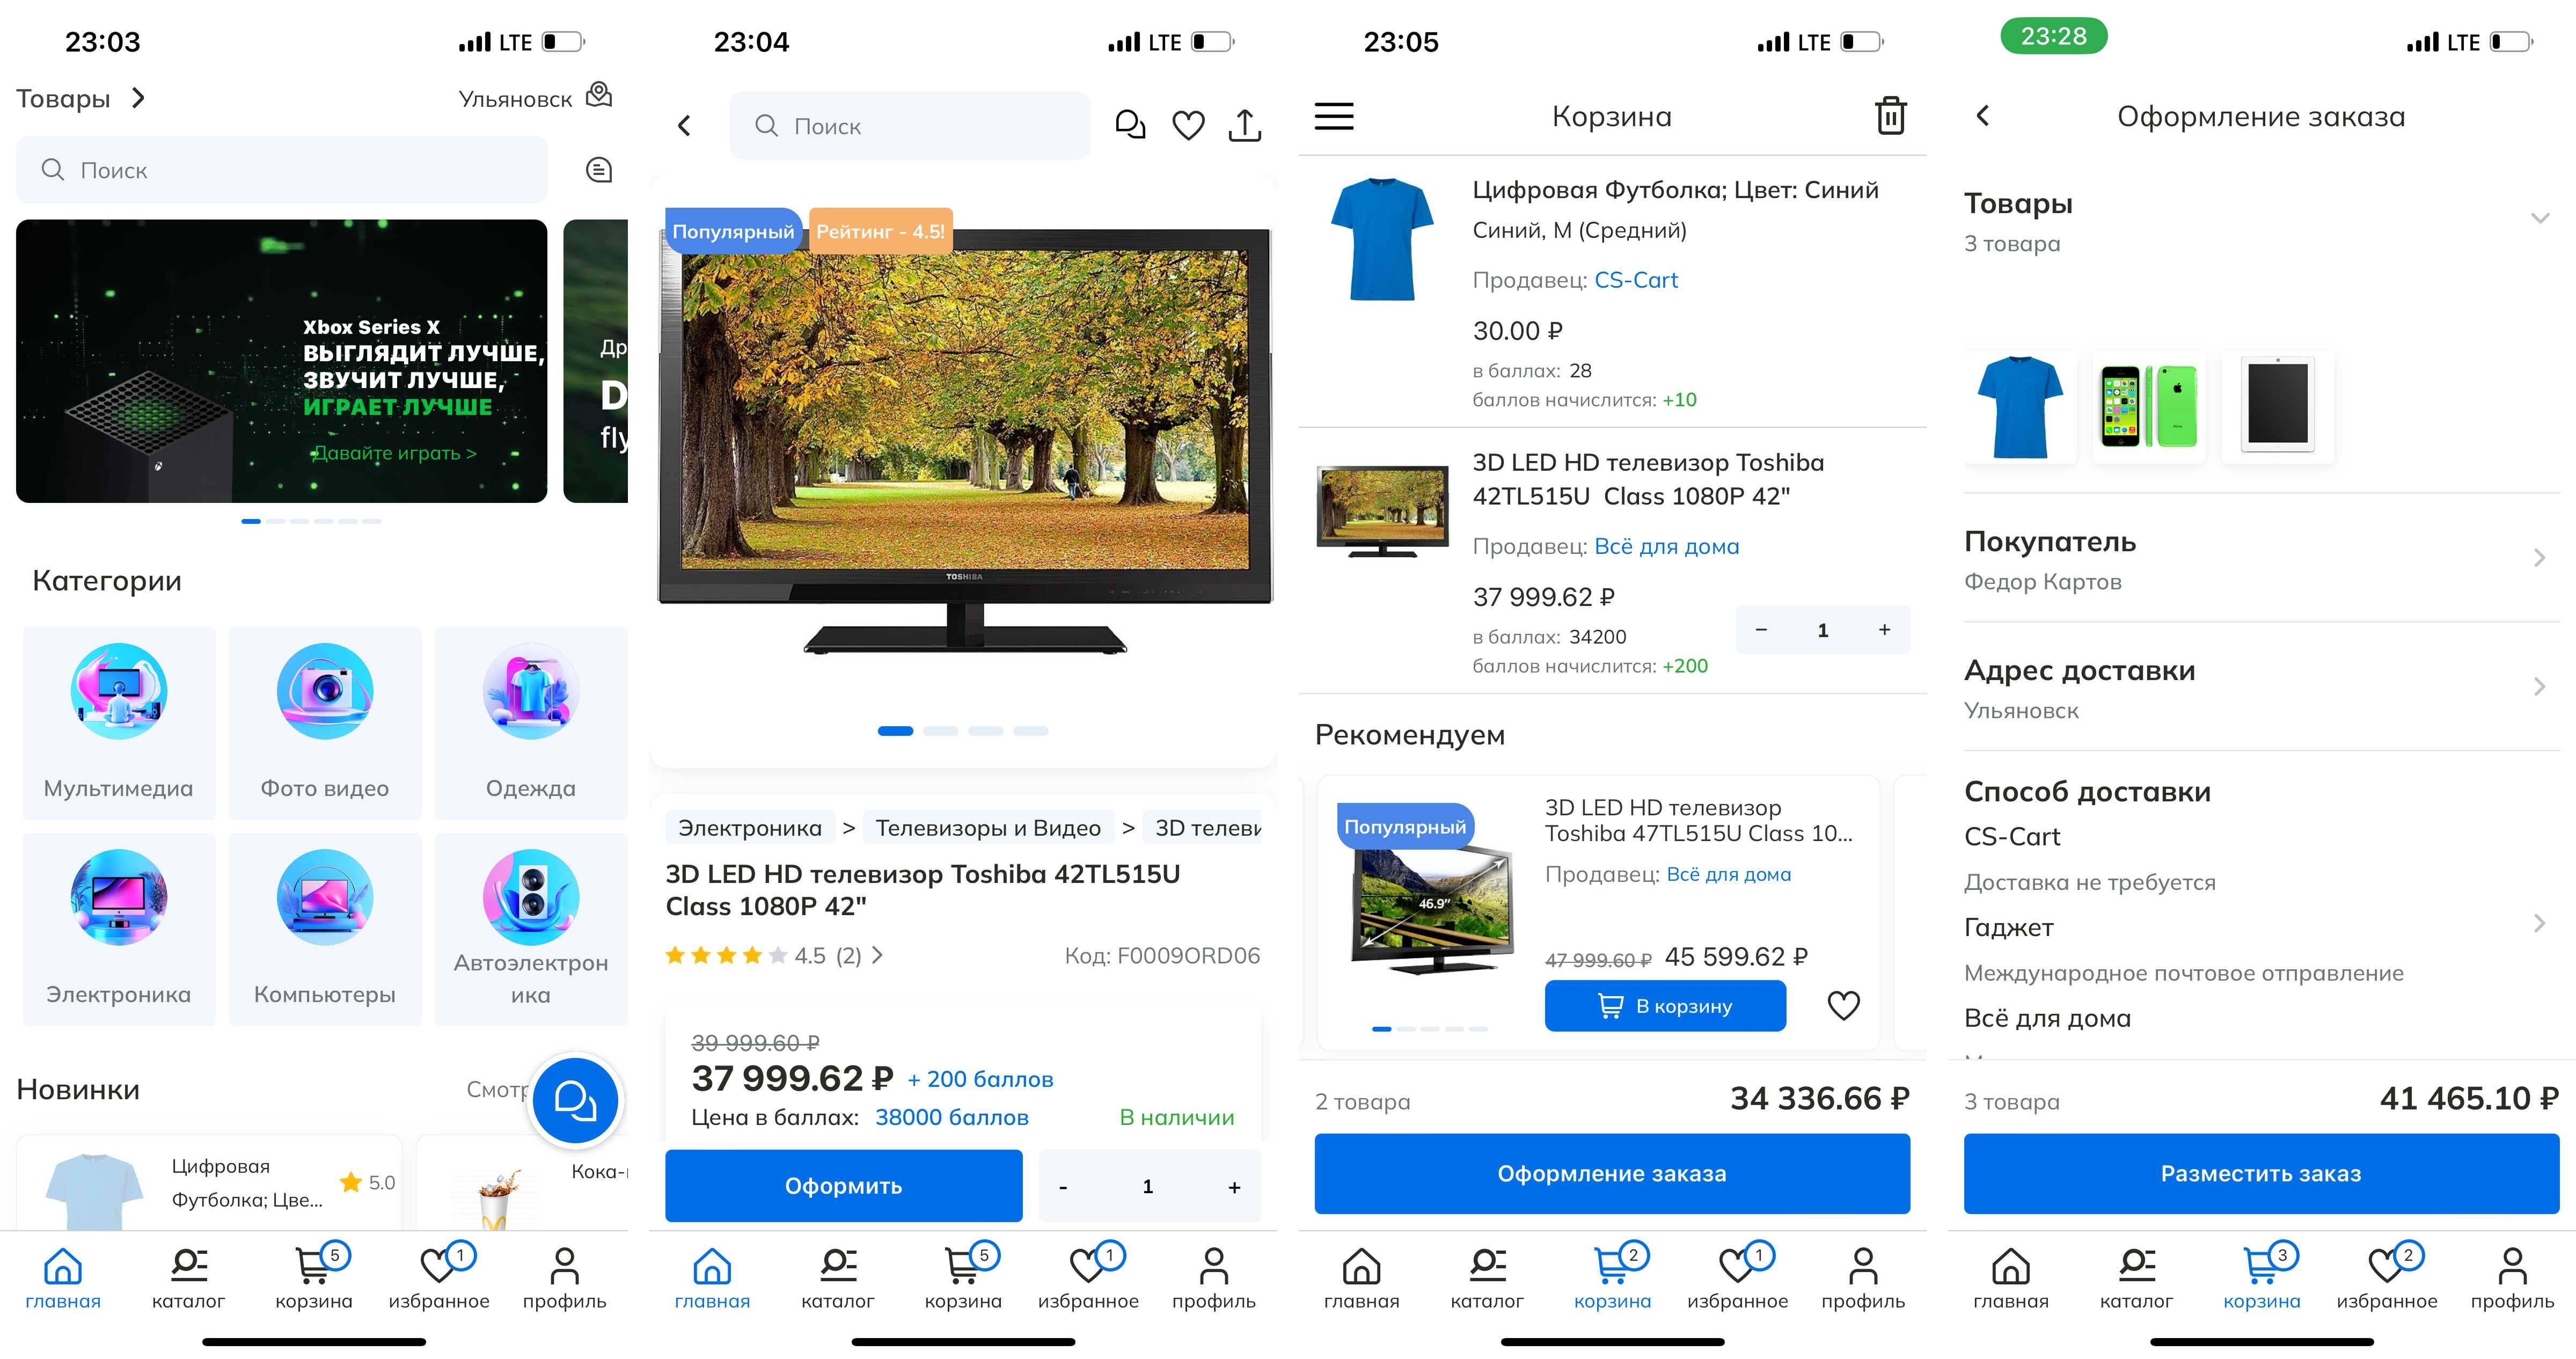The height and width of the screenshot is (1359, 2576).
Task: Tap the Поиск field on home screen
Action: tap(281, 170)
